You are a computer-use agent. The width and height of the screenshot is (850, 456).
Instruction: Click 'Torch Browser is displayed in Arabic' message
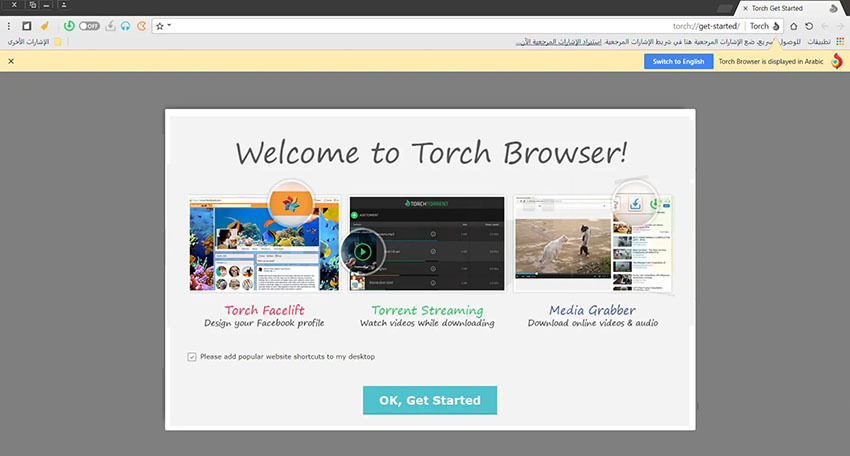[x=771, y=61]
